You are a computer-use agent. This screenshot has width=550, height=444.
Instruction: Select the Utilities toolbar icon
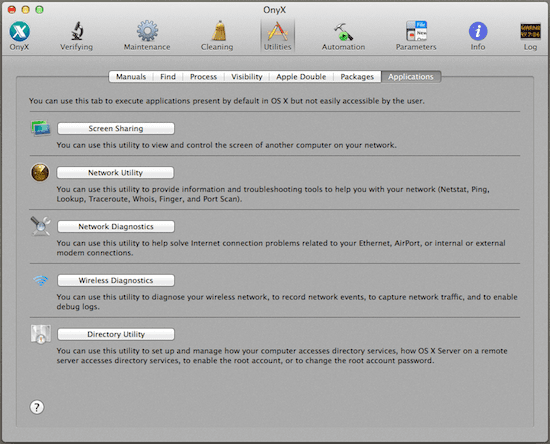pos(277,32)
